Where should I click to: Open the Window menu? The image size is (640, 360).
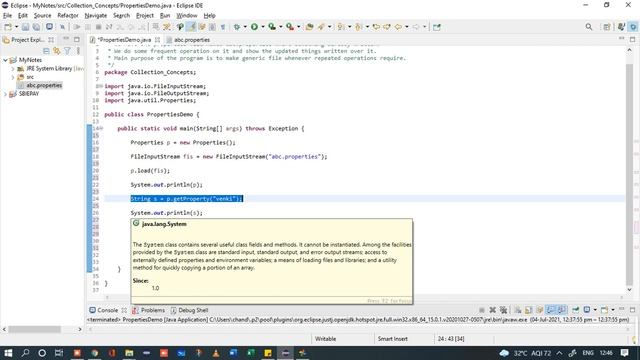tap(187, 16)
